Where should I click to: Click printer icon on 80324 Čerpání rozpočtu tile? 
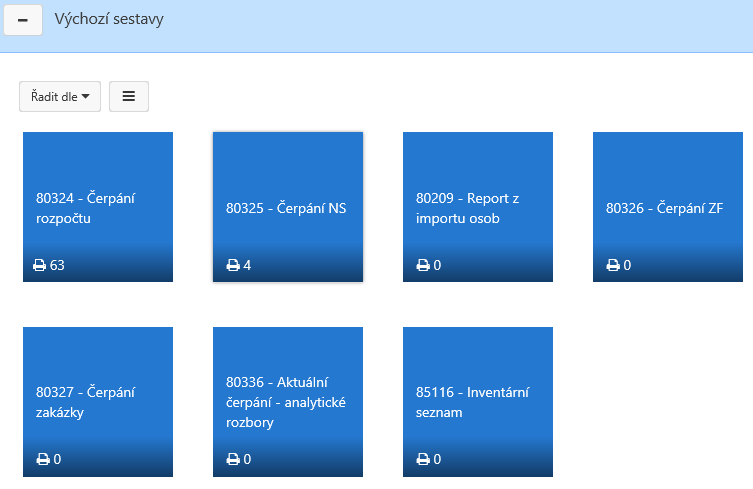[39, 265]
